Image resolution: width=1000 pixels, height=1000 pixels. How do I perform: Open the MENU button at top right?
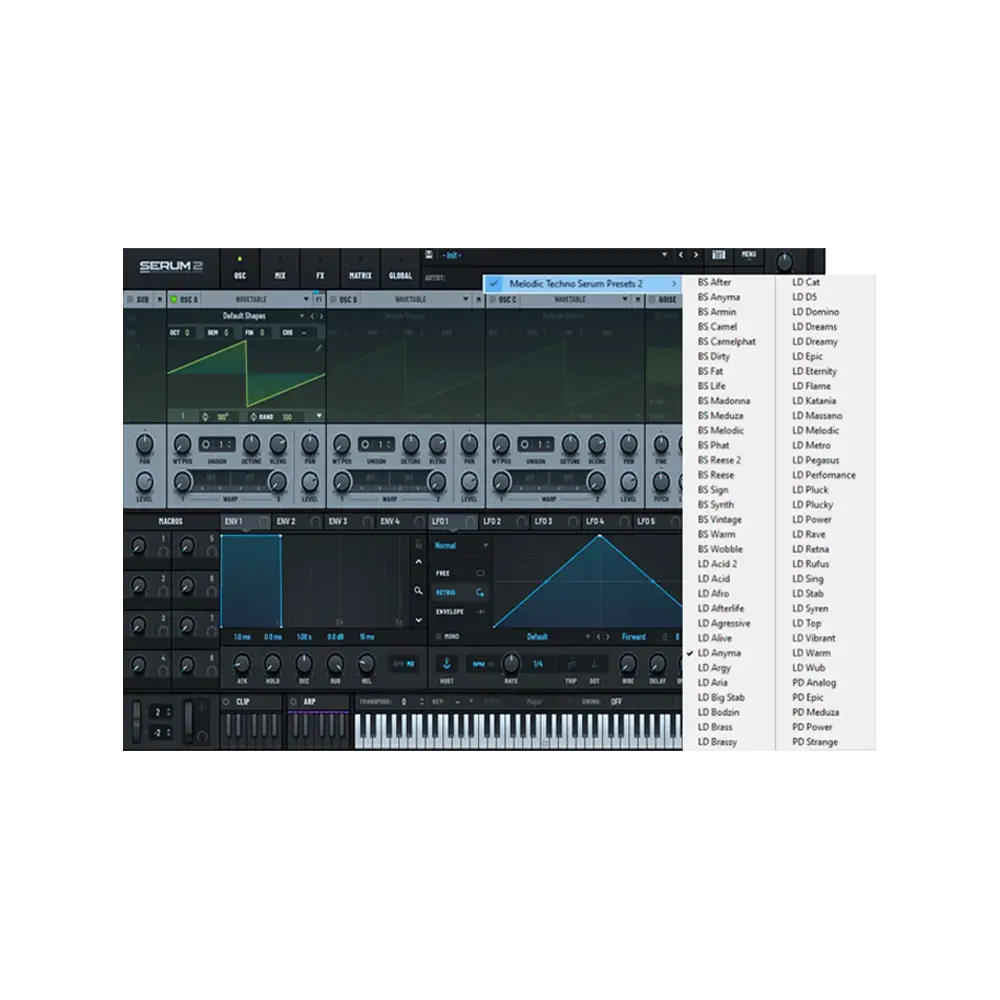pos(749,255)
